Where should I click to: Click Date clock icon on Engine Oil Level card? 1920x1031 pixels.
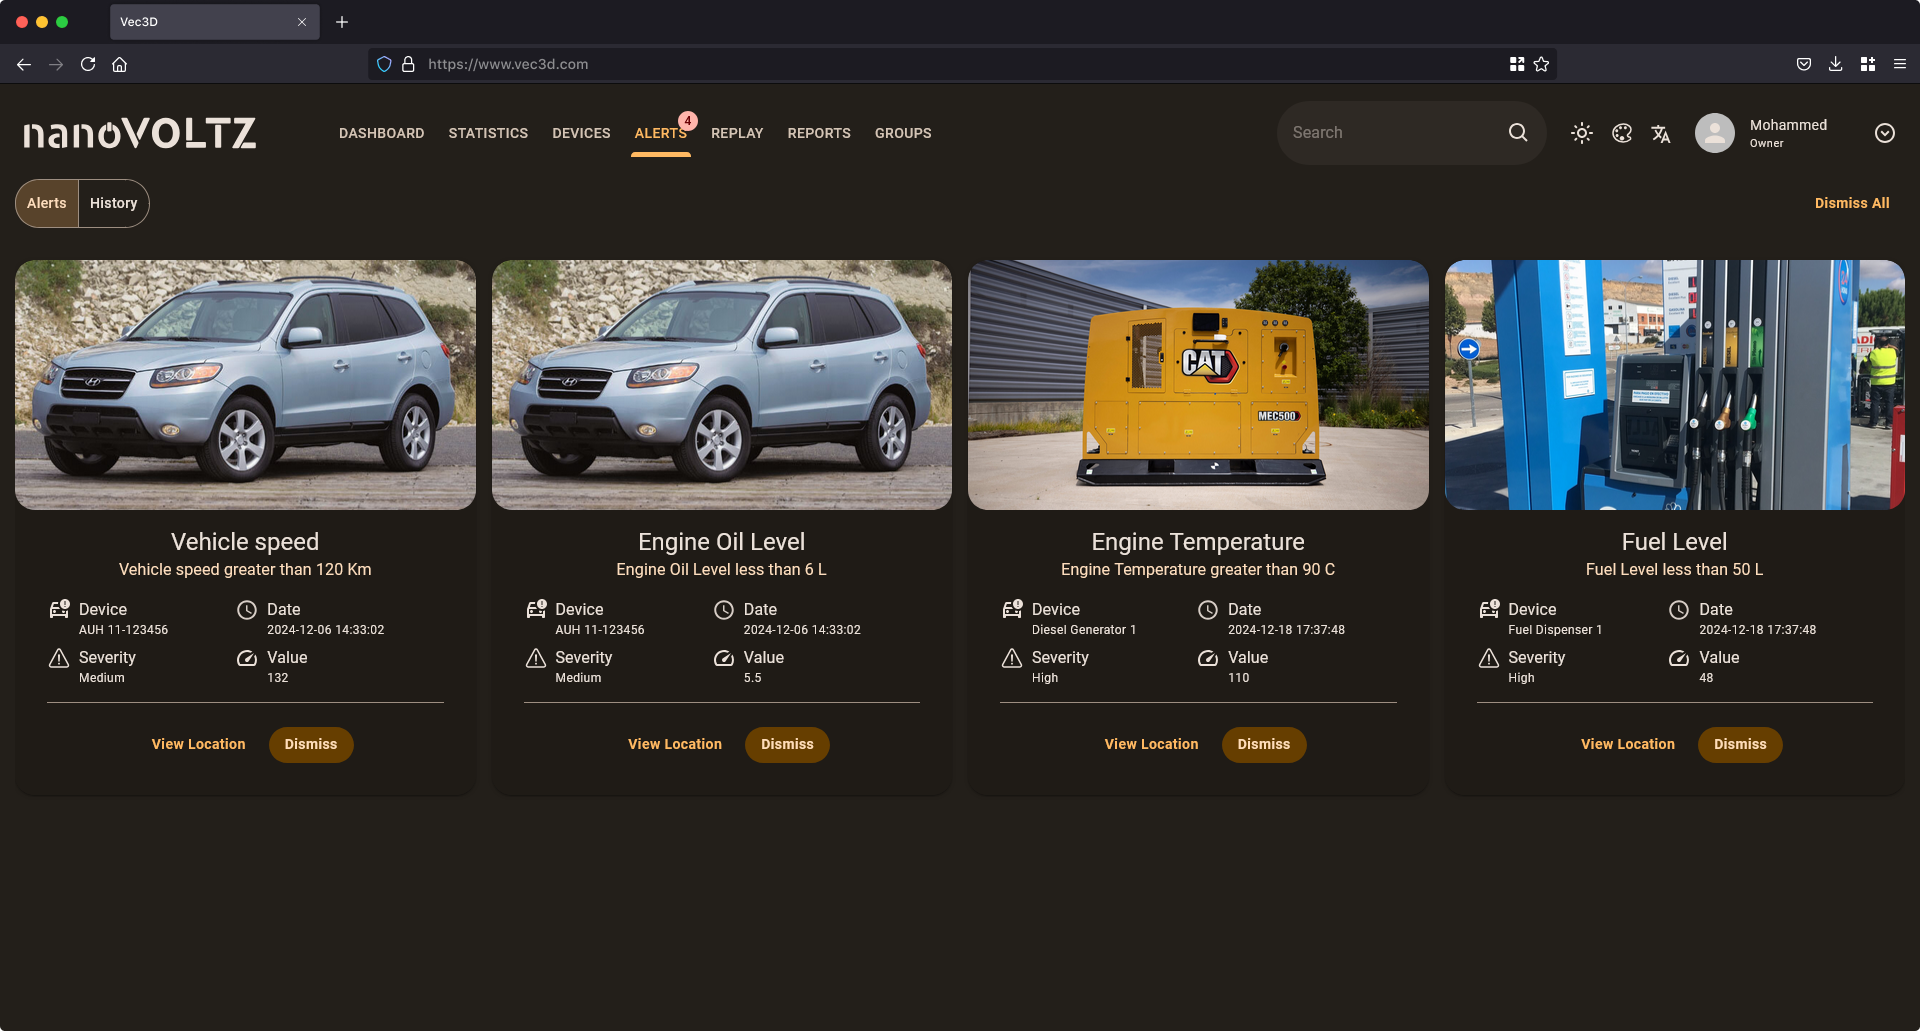724,609
